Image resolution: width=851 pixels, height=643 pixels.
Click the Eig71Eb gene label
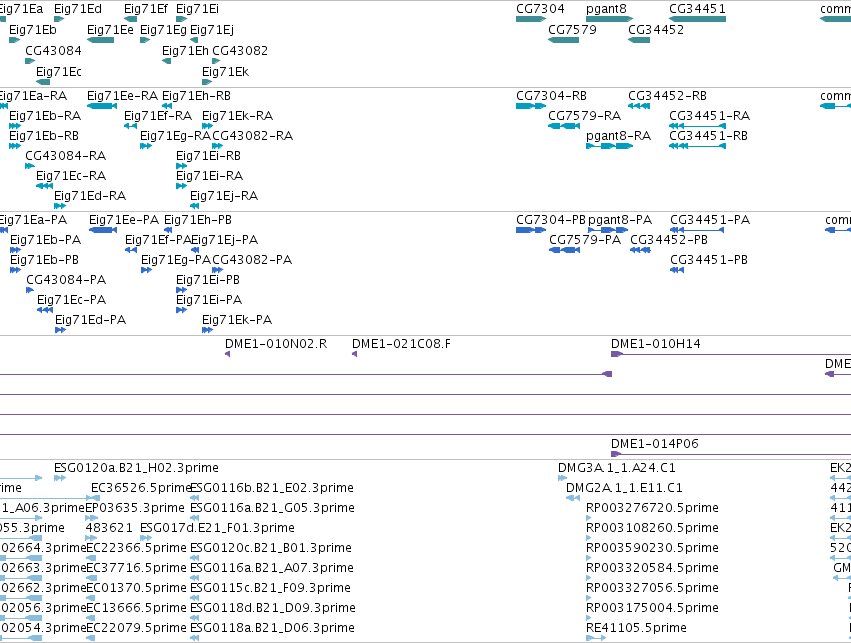[x=33, y=30]
